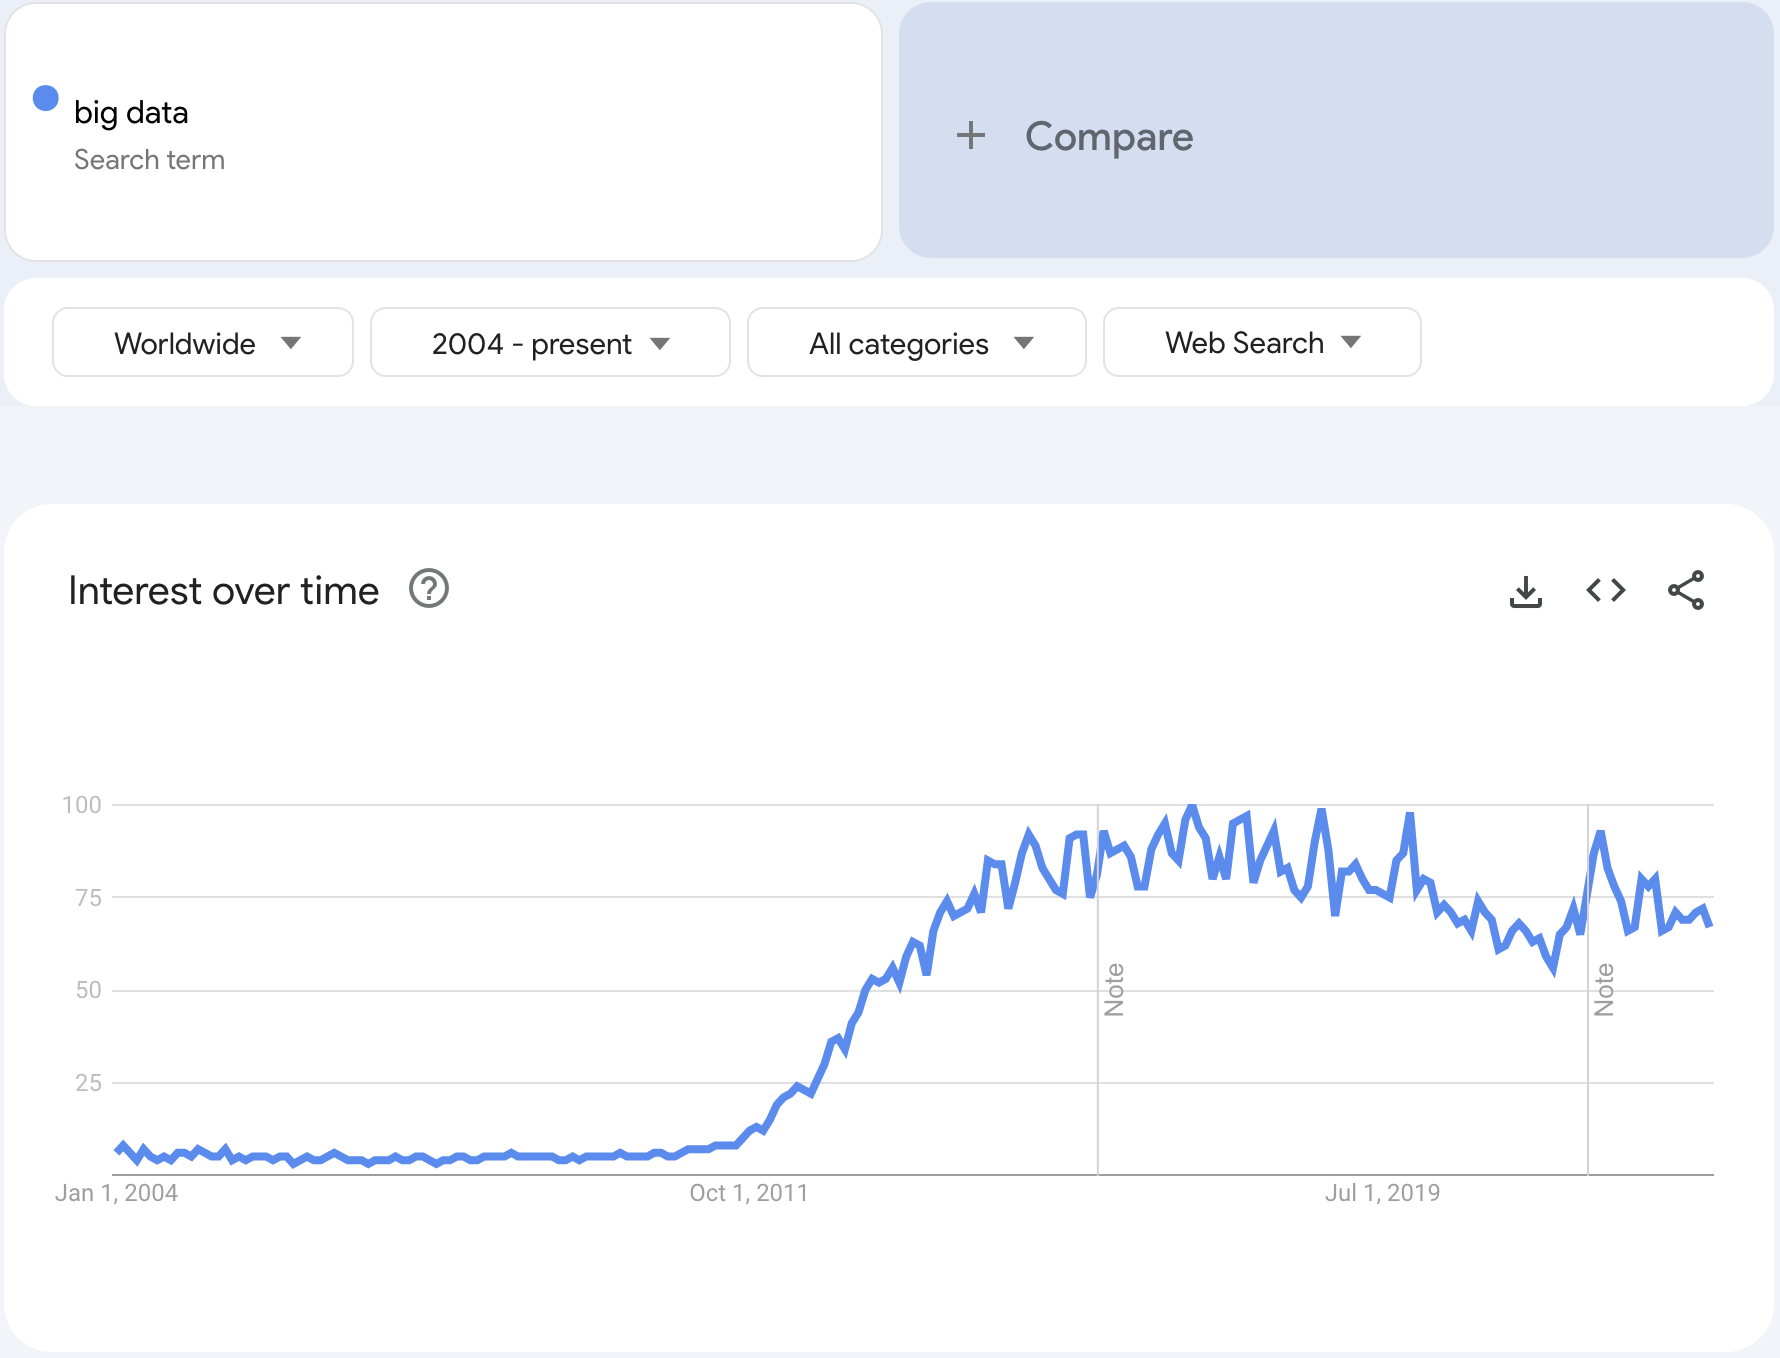This screenshot has height=1358, width=1780.
Task: Open the All categories dropdown
Action: (916, 343)
